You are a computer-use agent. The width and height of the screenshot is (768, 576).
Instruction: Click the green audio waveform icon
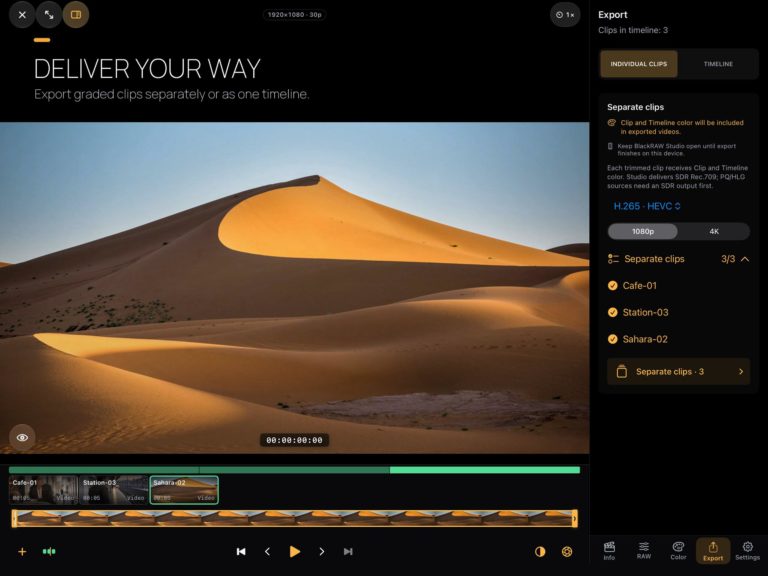(x=49, y=552)
